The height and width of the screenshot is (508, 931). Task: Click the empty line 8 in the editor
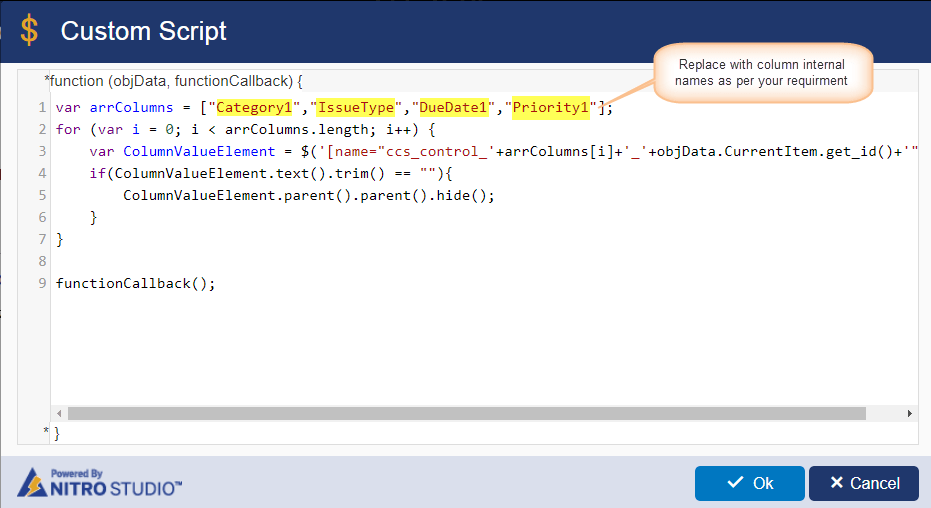[x=484, y=261]
